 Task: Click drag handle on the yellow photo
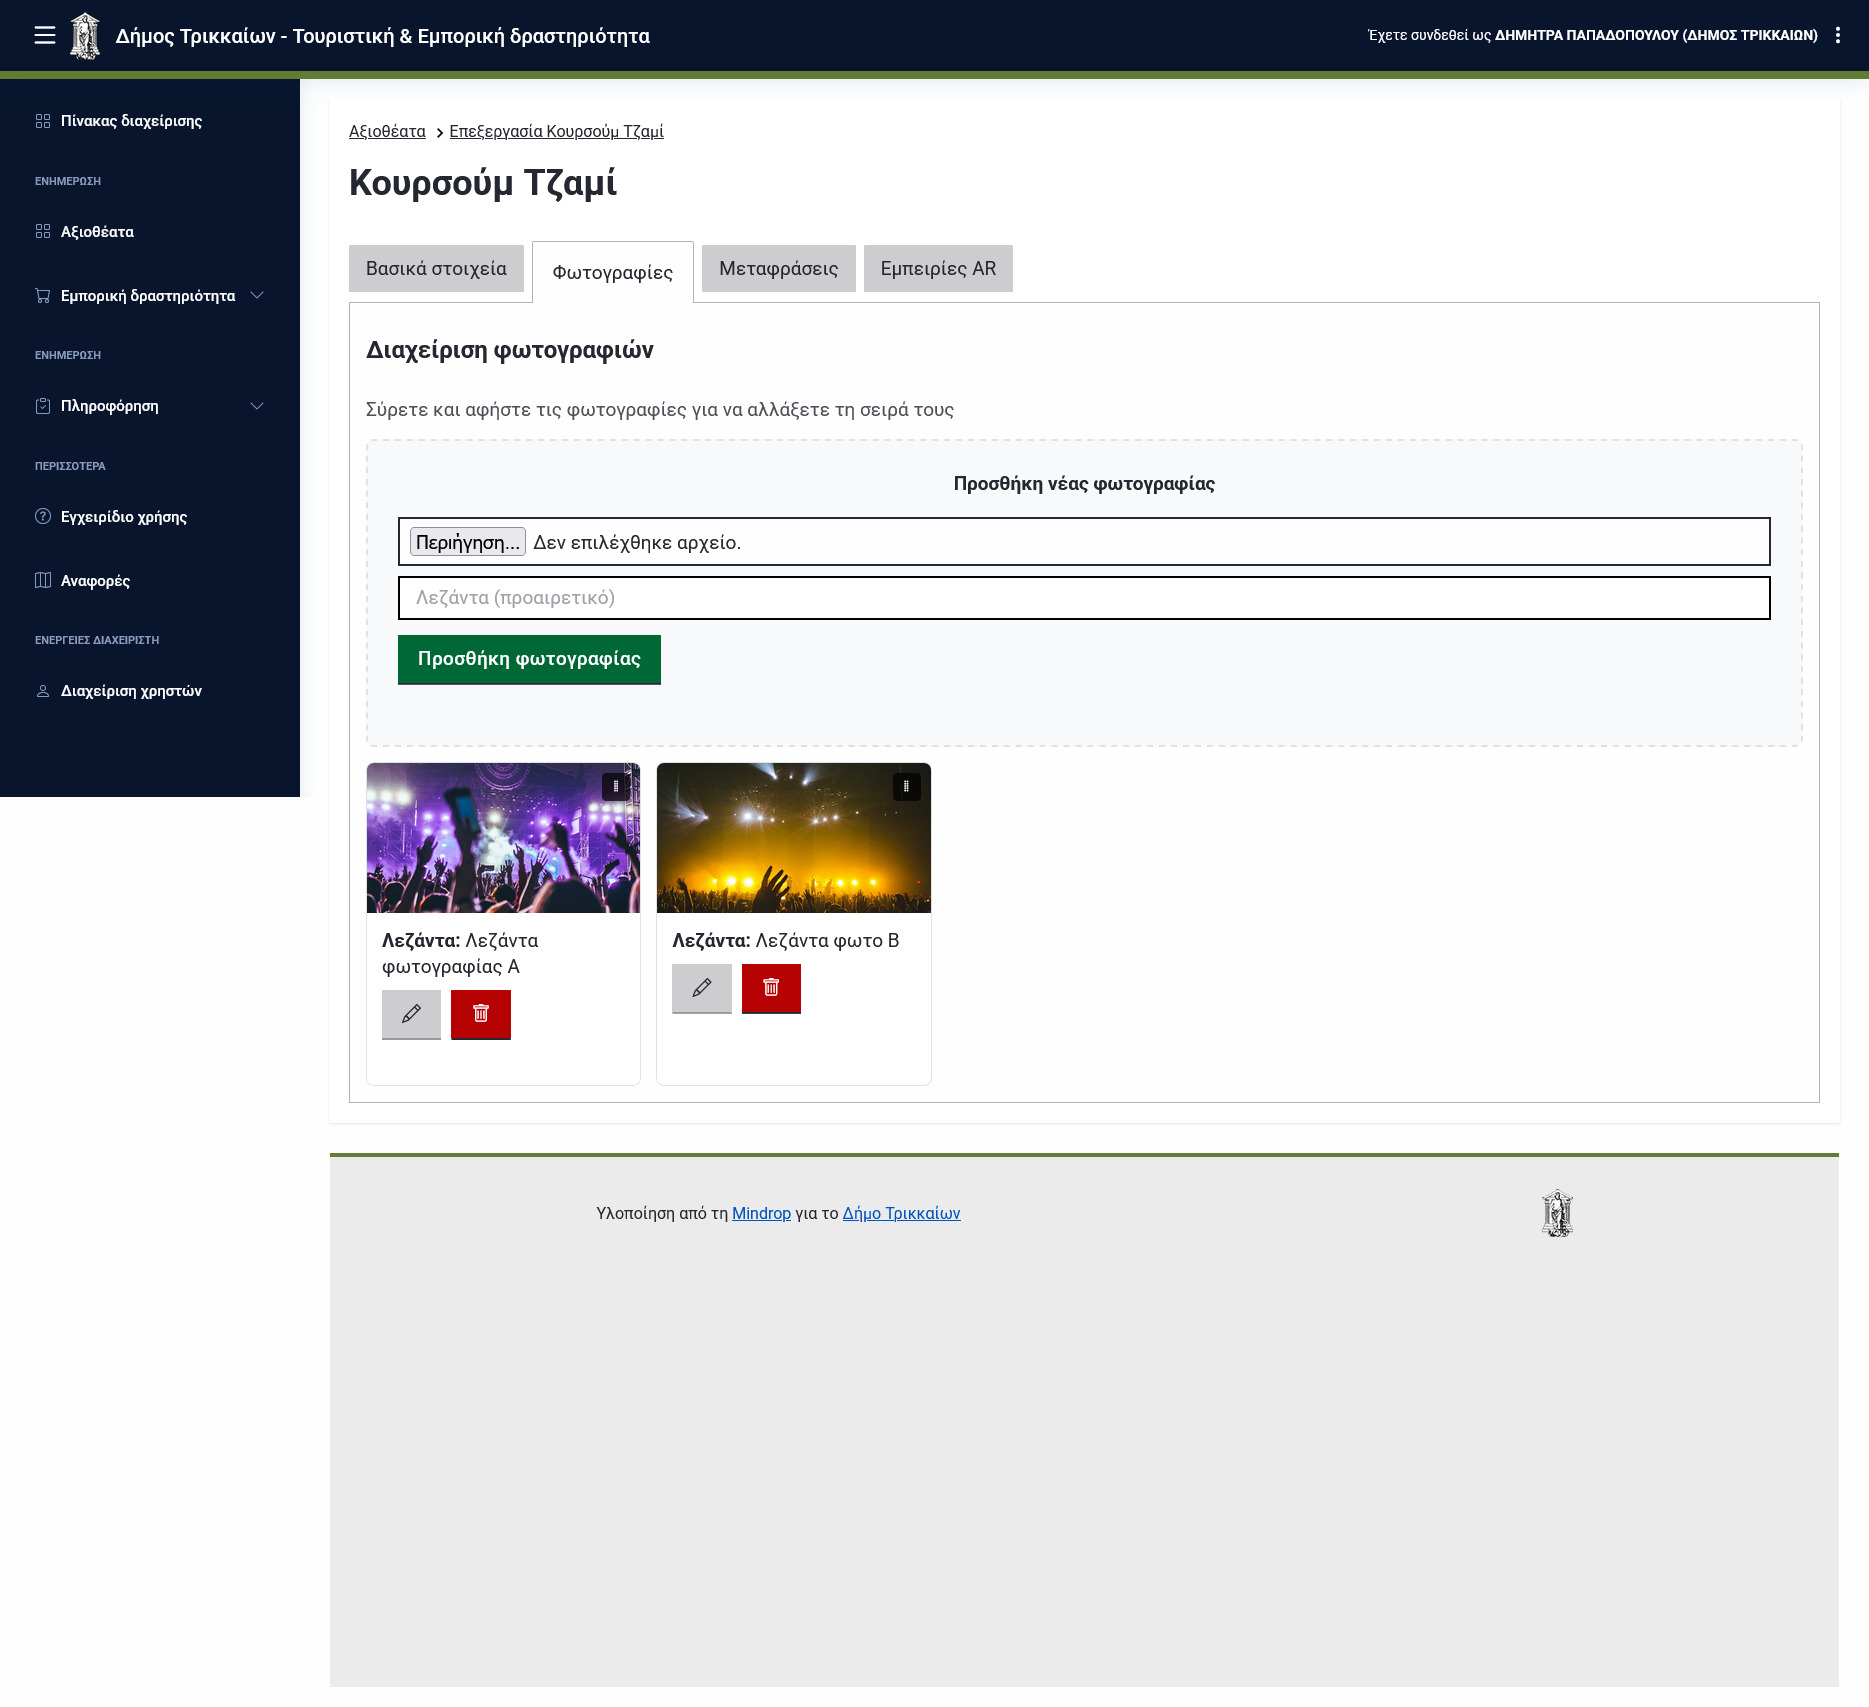tap(906, 787)
